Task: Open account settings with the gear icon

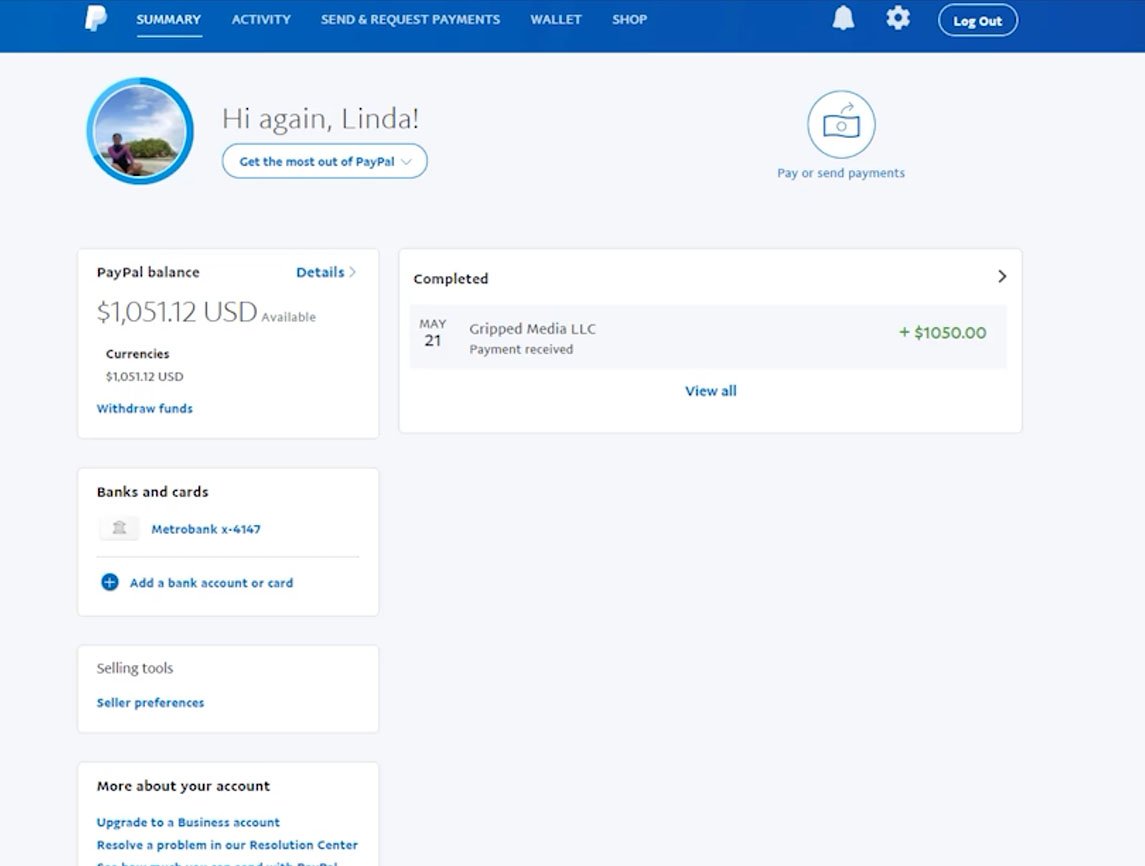Action: point(897,18)
